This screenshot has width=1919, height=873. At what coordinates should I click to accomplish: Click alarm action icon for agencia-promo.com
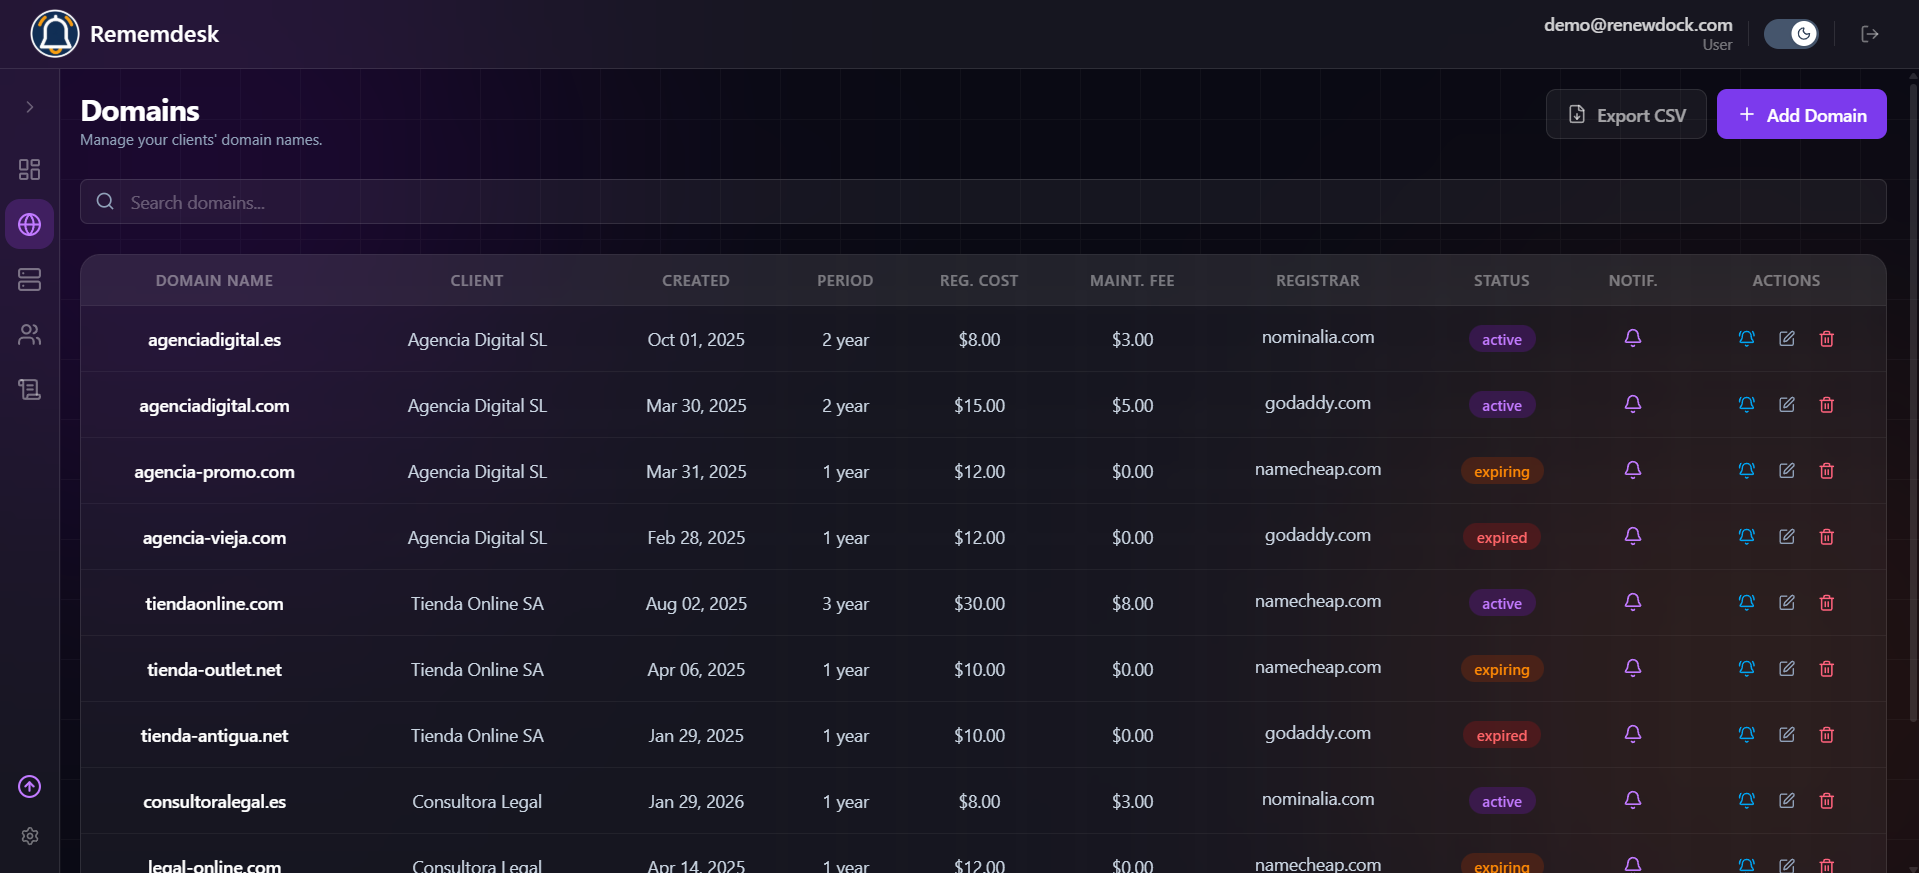(x=1747, y=471)
